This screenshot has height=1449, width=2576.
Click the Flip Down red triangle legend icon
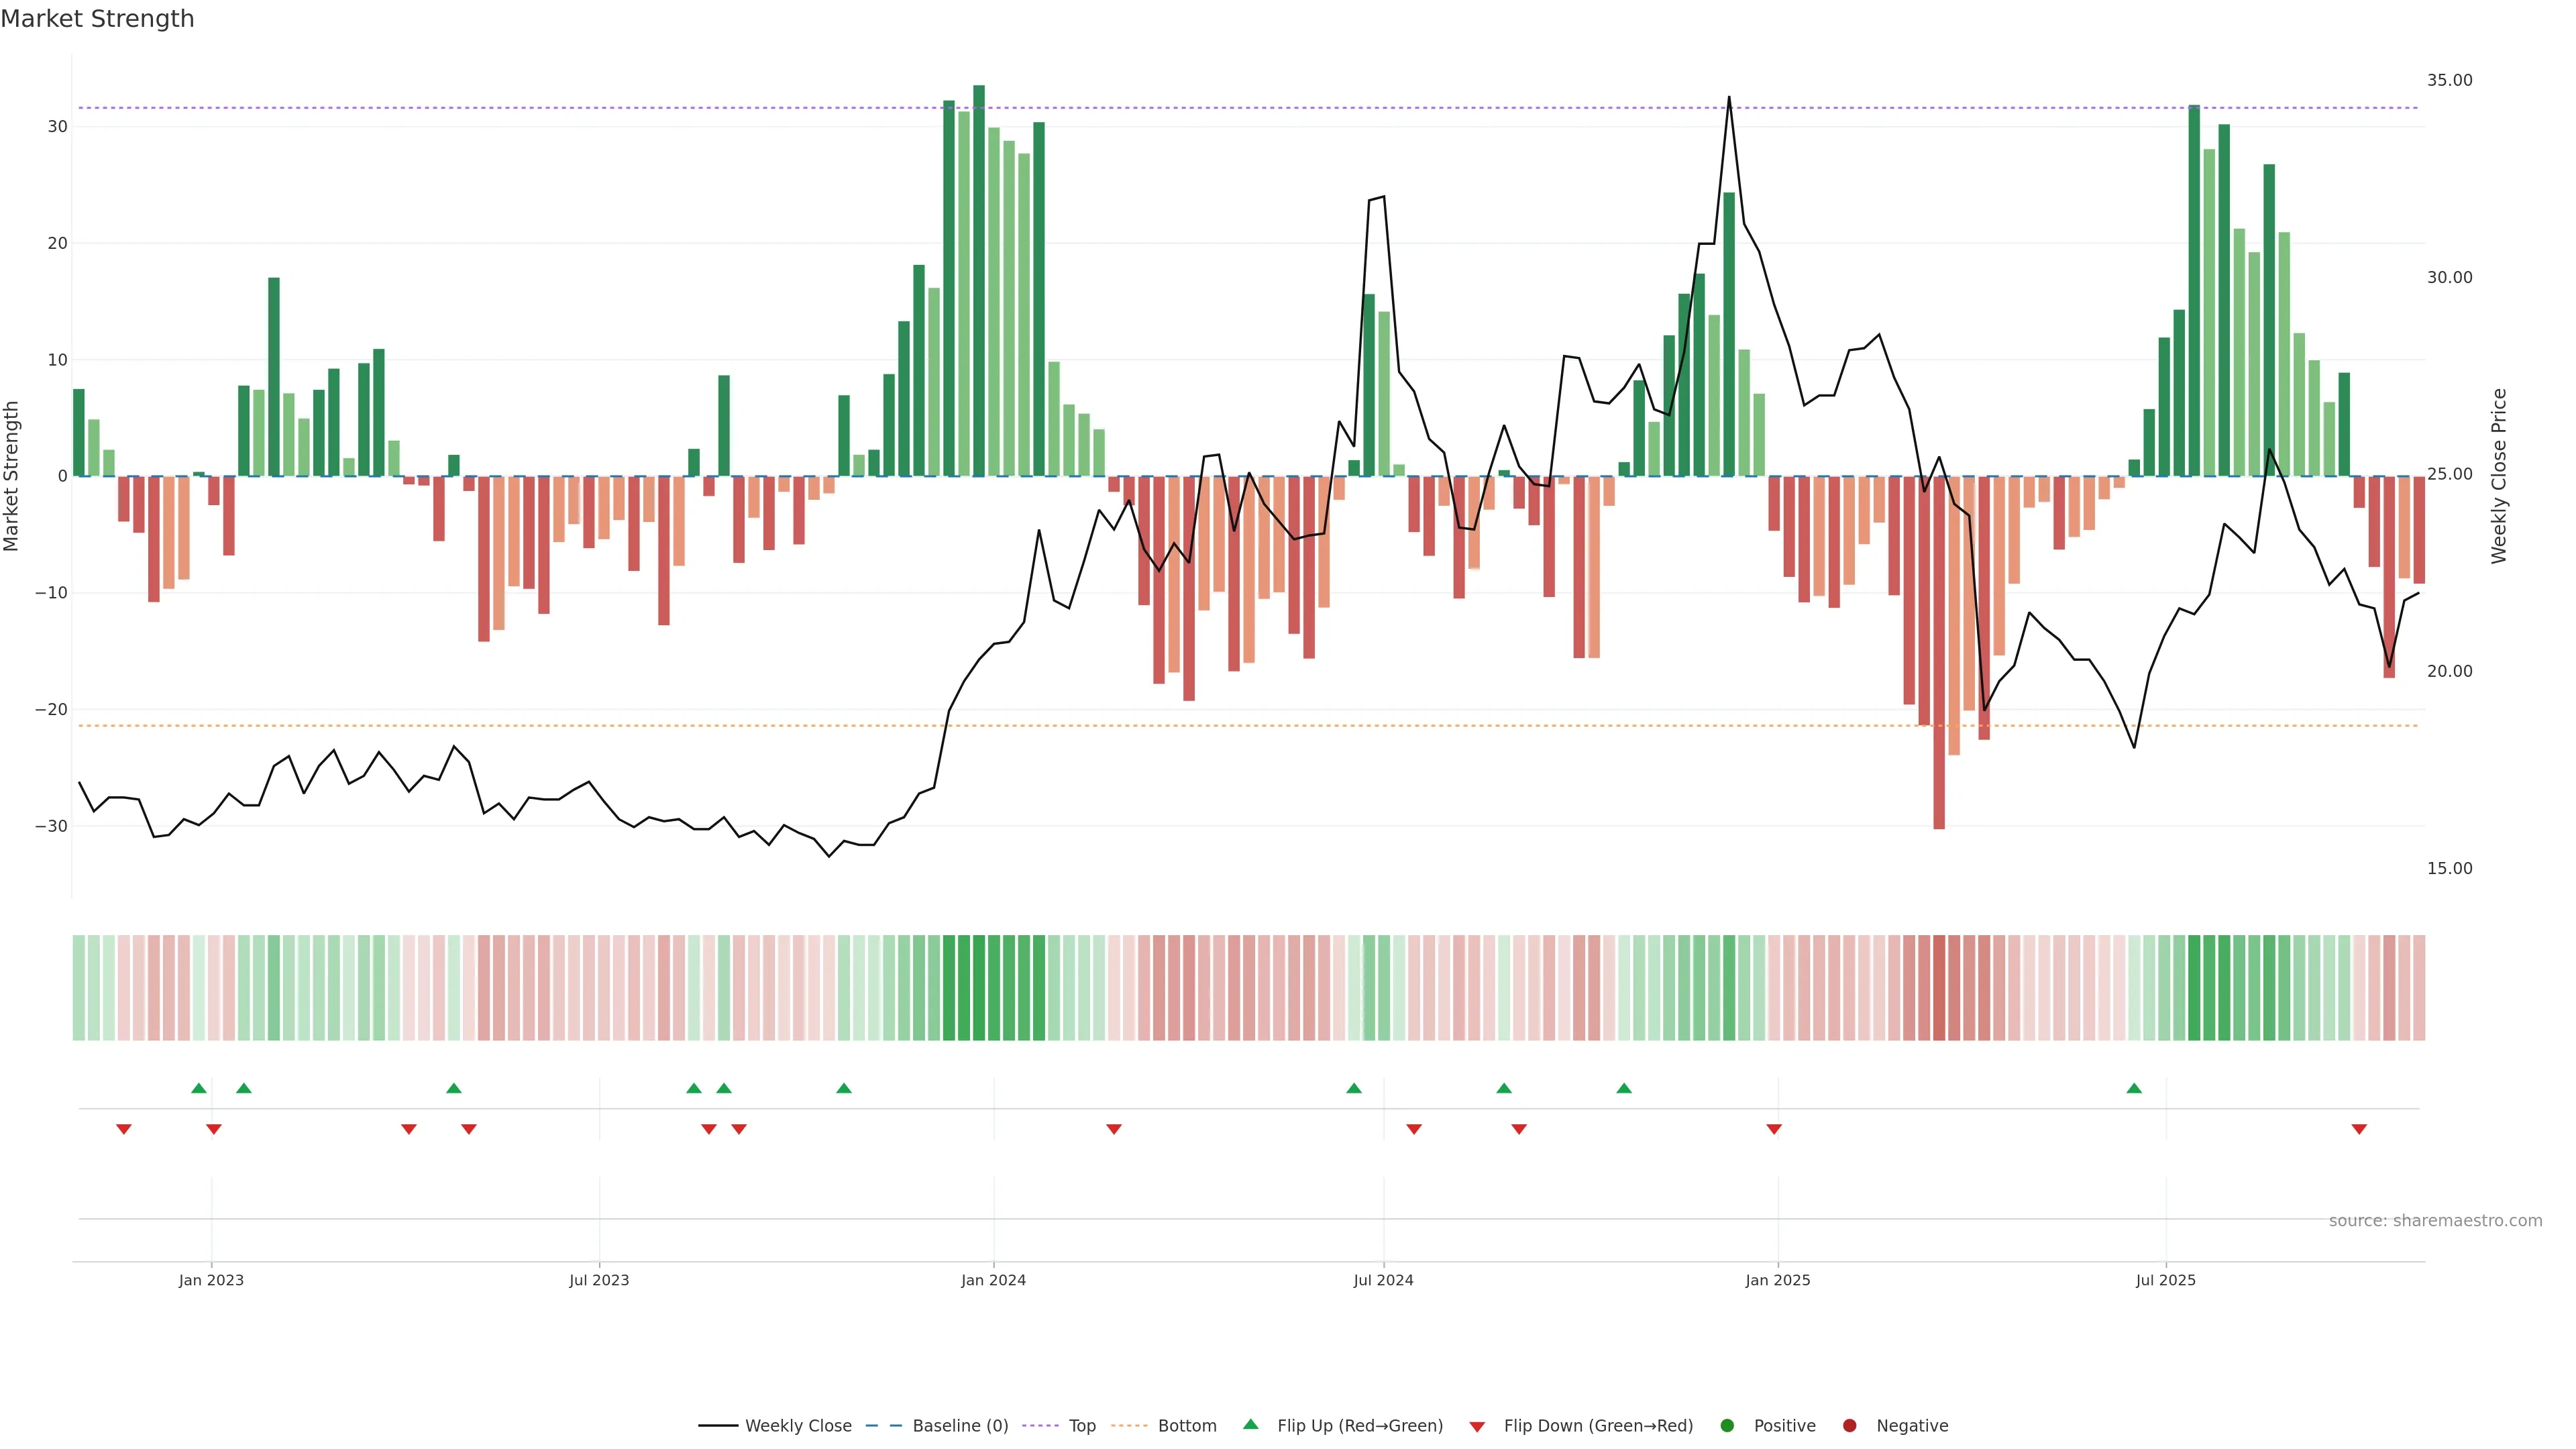pos(1477,1427)
